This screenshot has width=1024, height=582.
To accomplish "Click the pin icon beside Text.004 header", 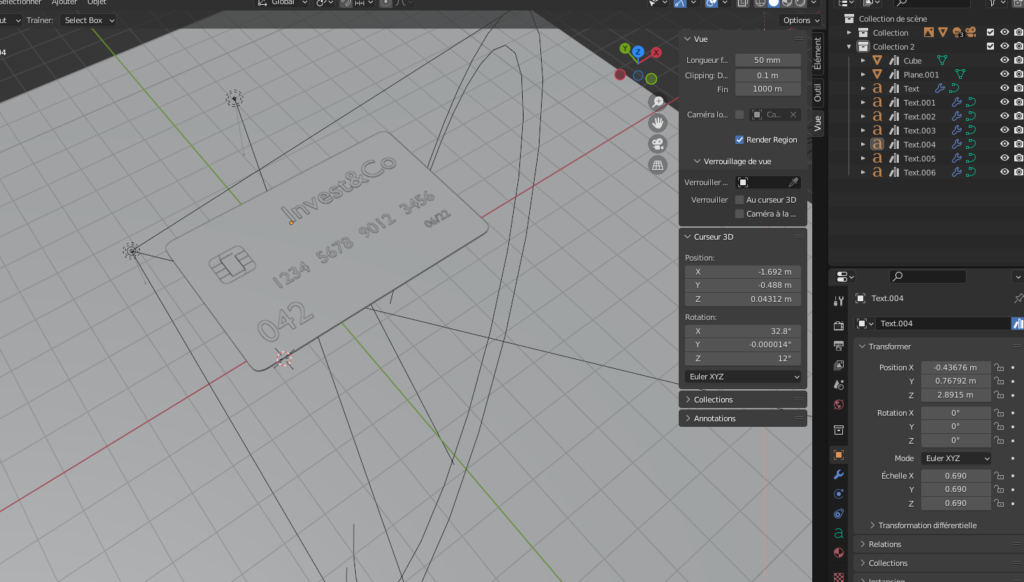I will coord(1018,298).
